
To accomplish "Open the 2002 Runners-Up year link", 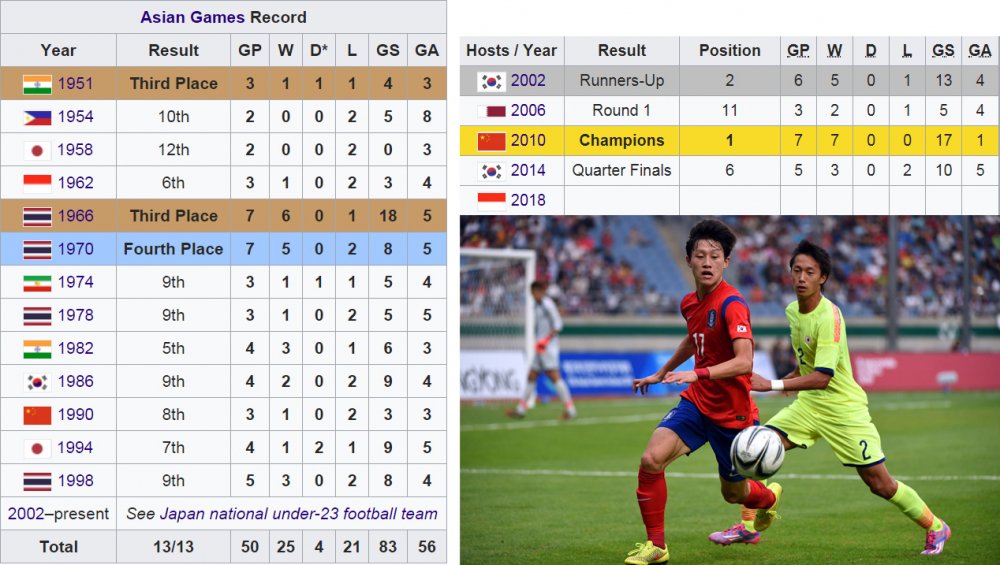I will pyautogui.click(x=528, y=81).
